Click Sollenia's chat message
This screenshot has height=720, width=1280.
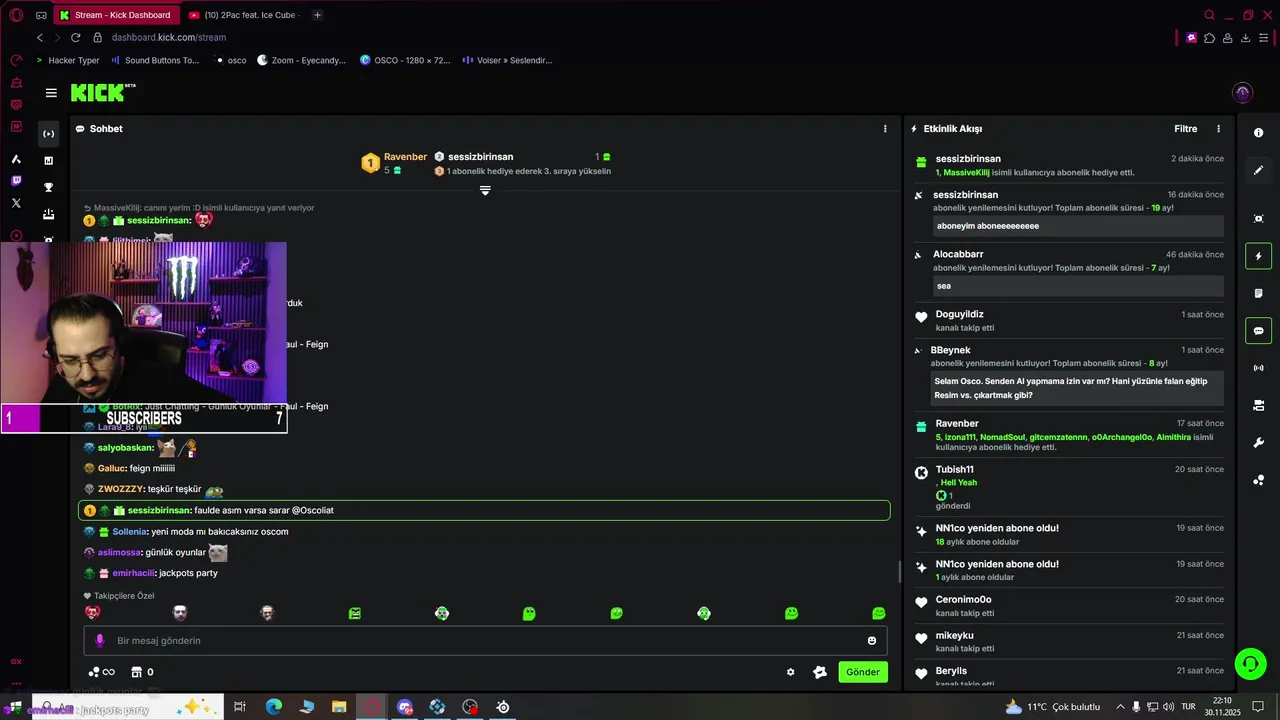pos(484,532)
